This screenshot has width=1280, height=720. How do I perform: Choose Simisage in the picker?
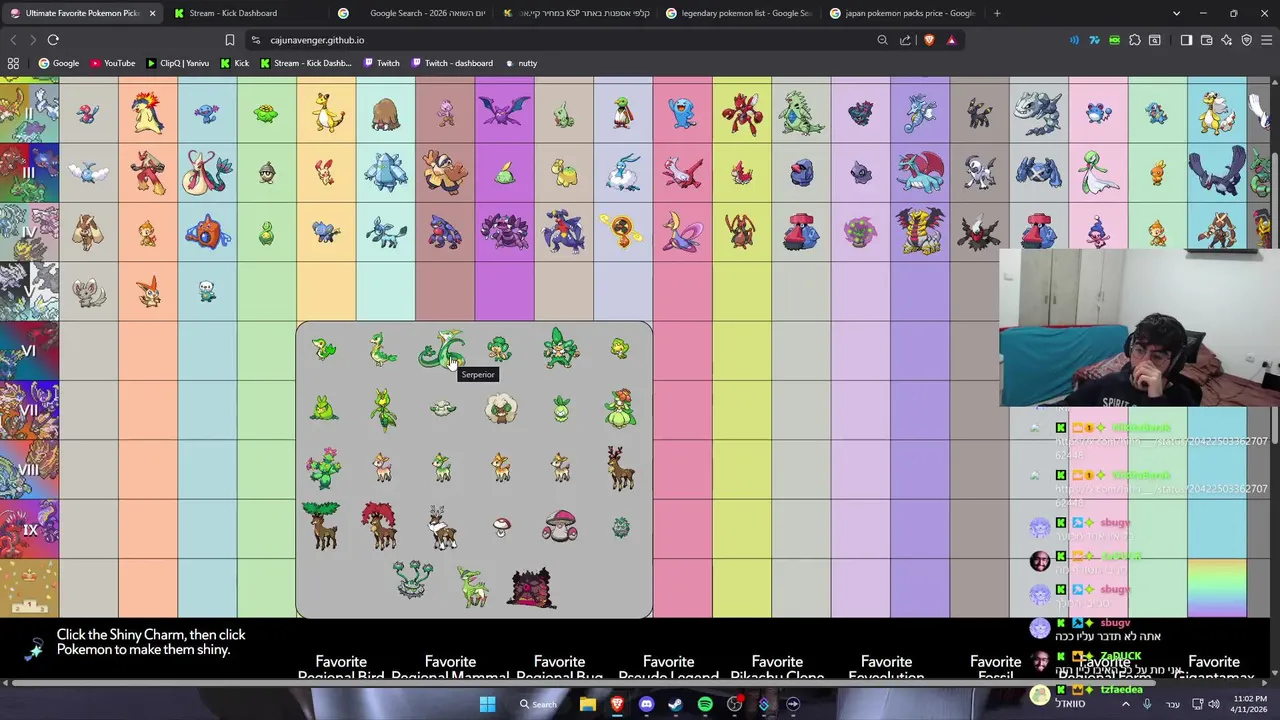pos(560,349)
